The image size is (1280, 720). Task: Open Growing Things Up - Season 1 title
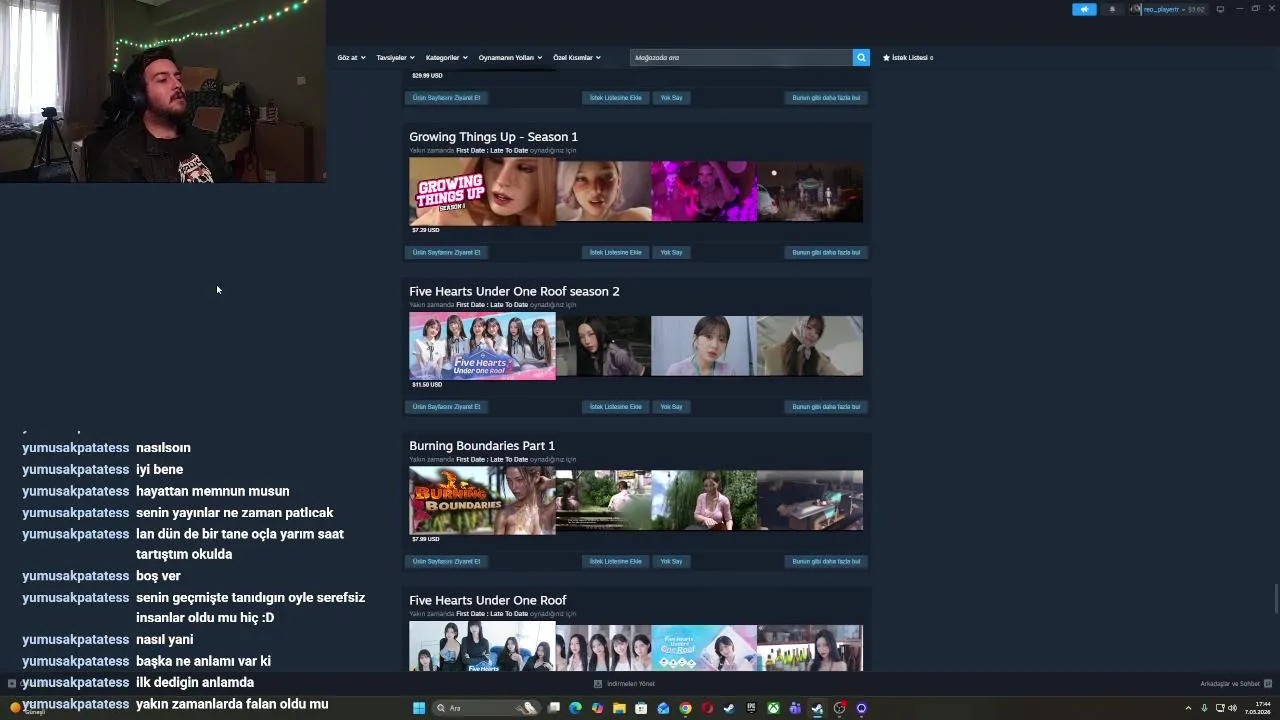(493, 137)
